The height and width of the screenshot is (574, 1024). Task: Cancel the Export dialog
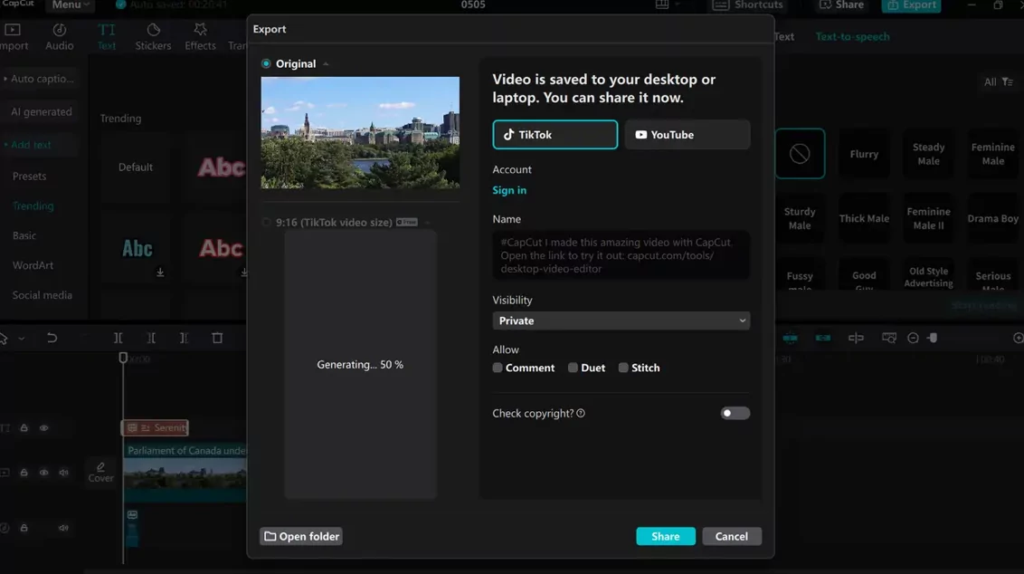pos(731,536)
